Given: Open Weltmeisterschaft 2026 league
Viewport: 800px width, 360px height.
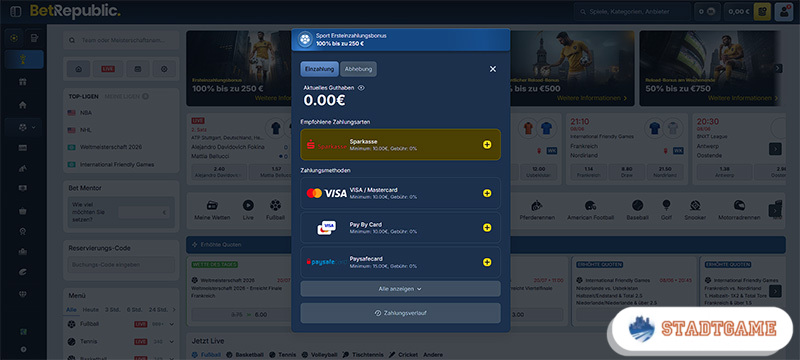Looking at the screenshot, I should (111, 147).
